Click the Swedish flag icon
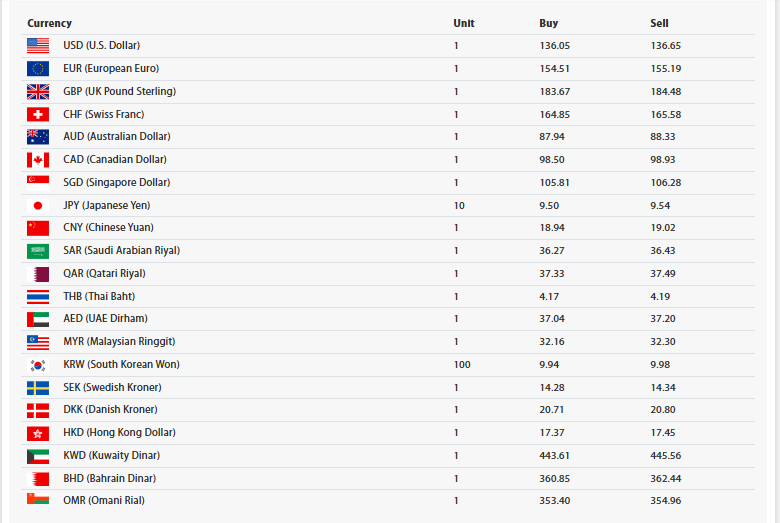The image size is (780, 523). tap(38, 388)
